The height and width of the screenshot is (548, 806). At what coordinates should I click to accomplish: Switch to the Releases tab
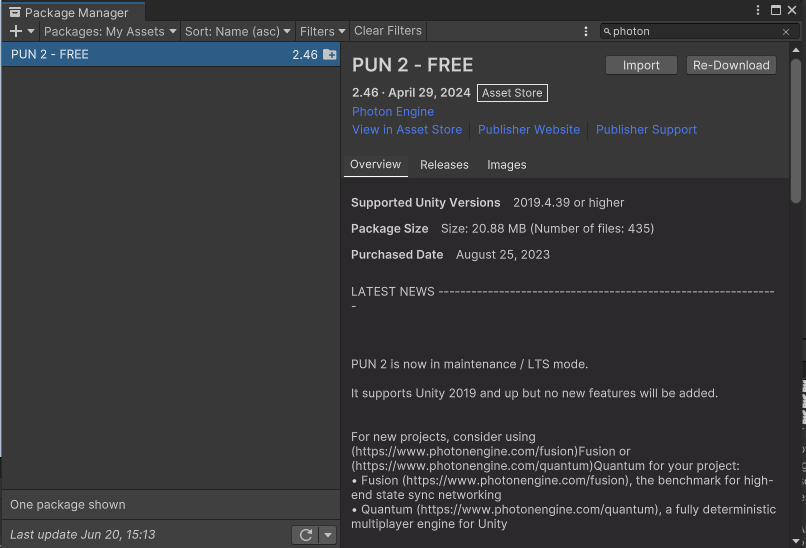click(x=444, y=165)
